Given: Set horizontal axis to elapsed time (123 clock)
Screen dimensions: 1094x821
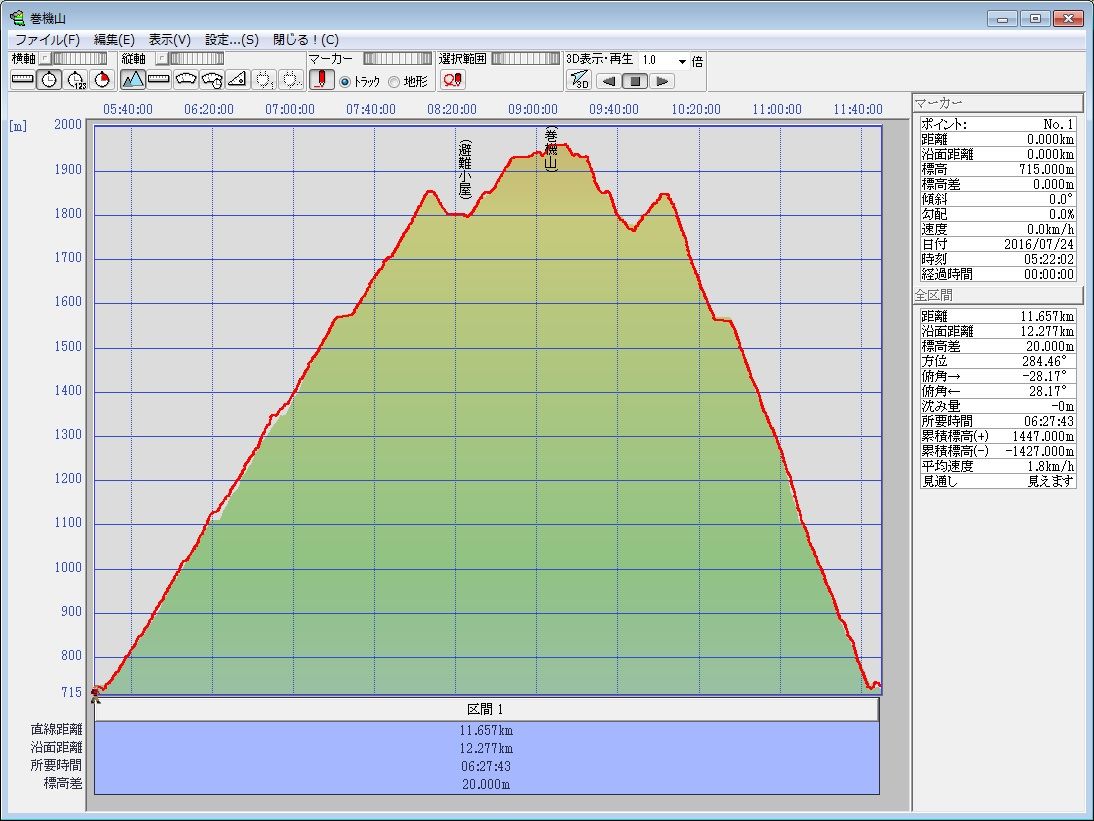Looking at the screenshot, I should click(x=75, y=80).
